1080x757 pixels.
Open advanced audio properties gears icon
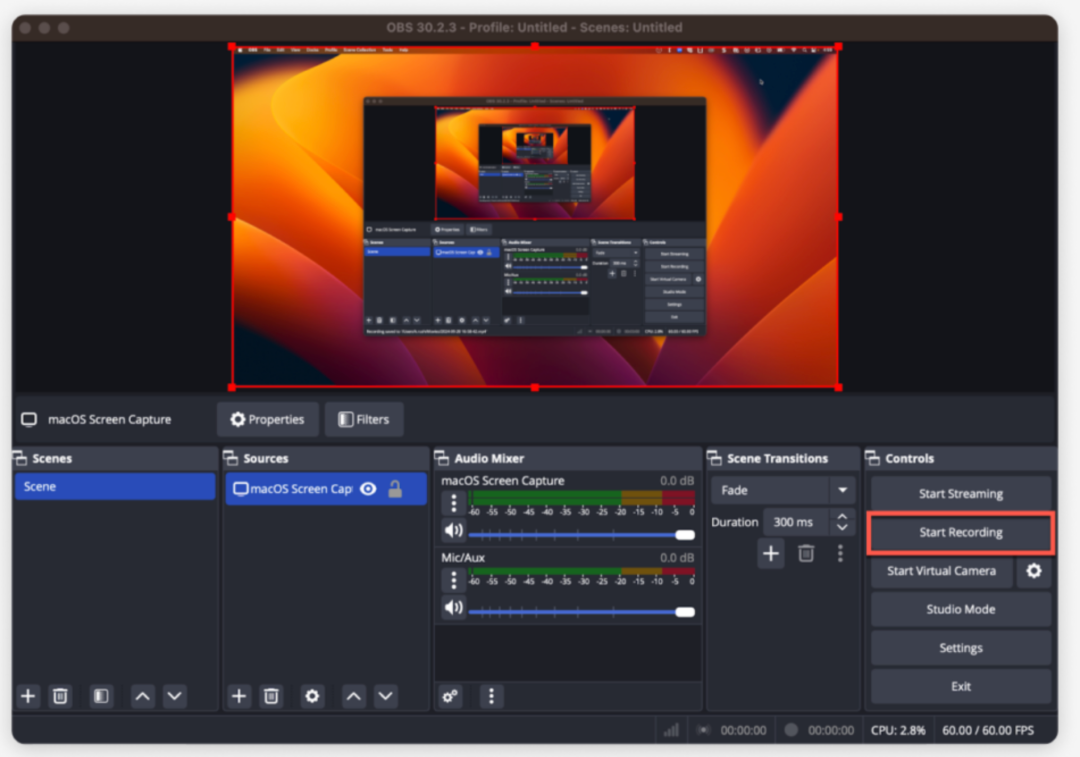pos(450,696)
